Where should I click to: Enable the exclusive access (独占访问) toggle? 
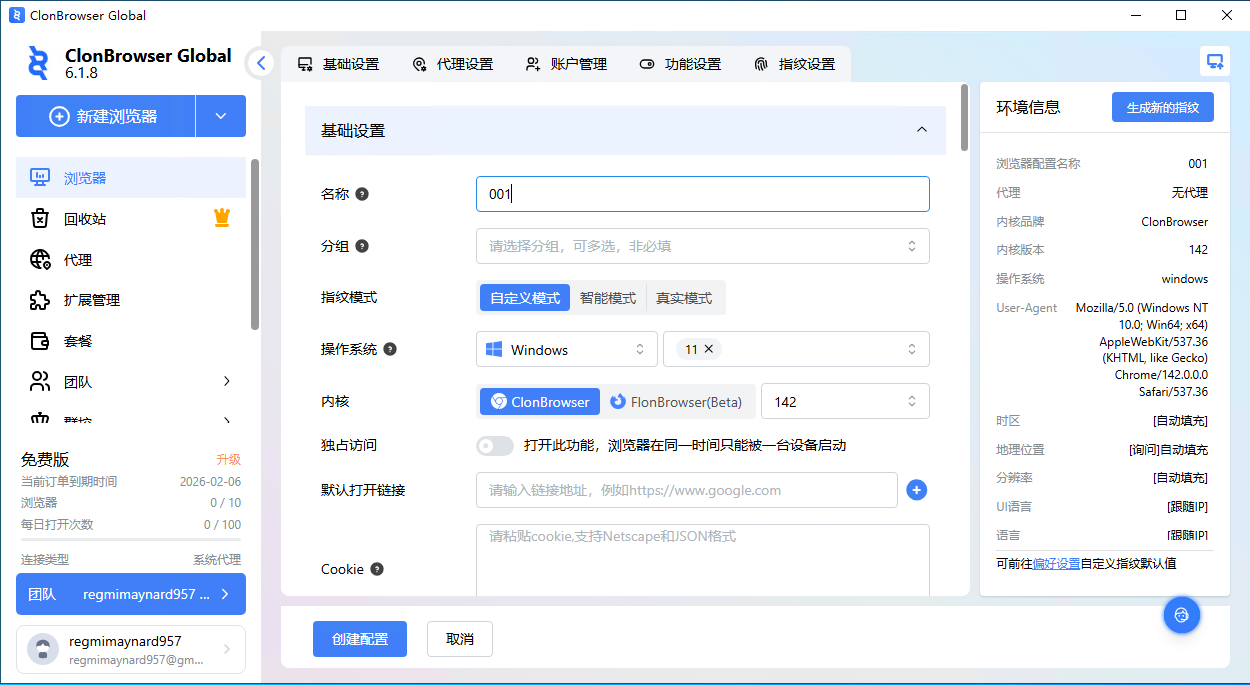click(x=495, y=445)
